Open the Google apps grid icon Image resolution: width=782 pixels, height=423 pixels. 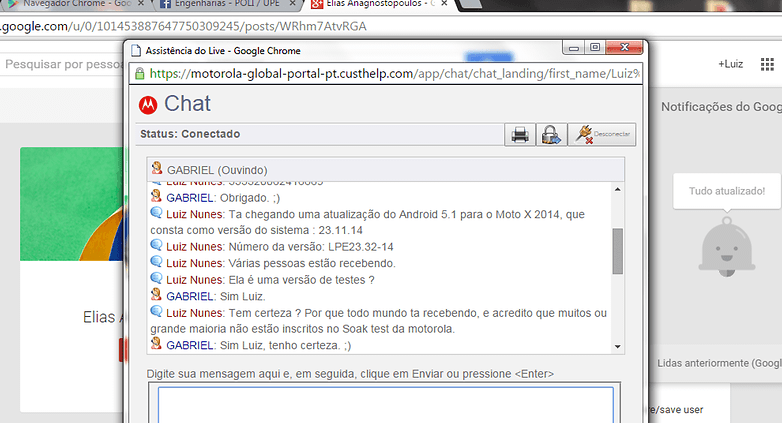tap(767, 64)
